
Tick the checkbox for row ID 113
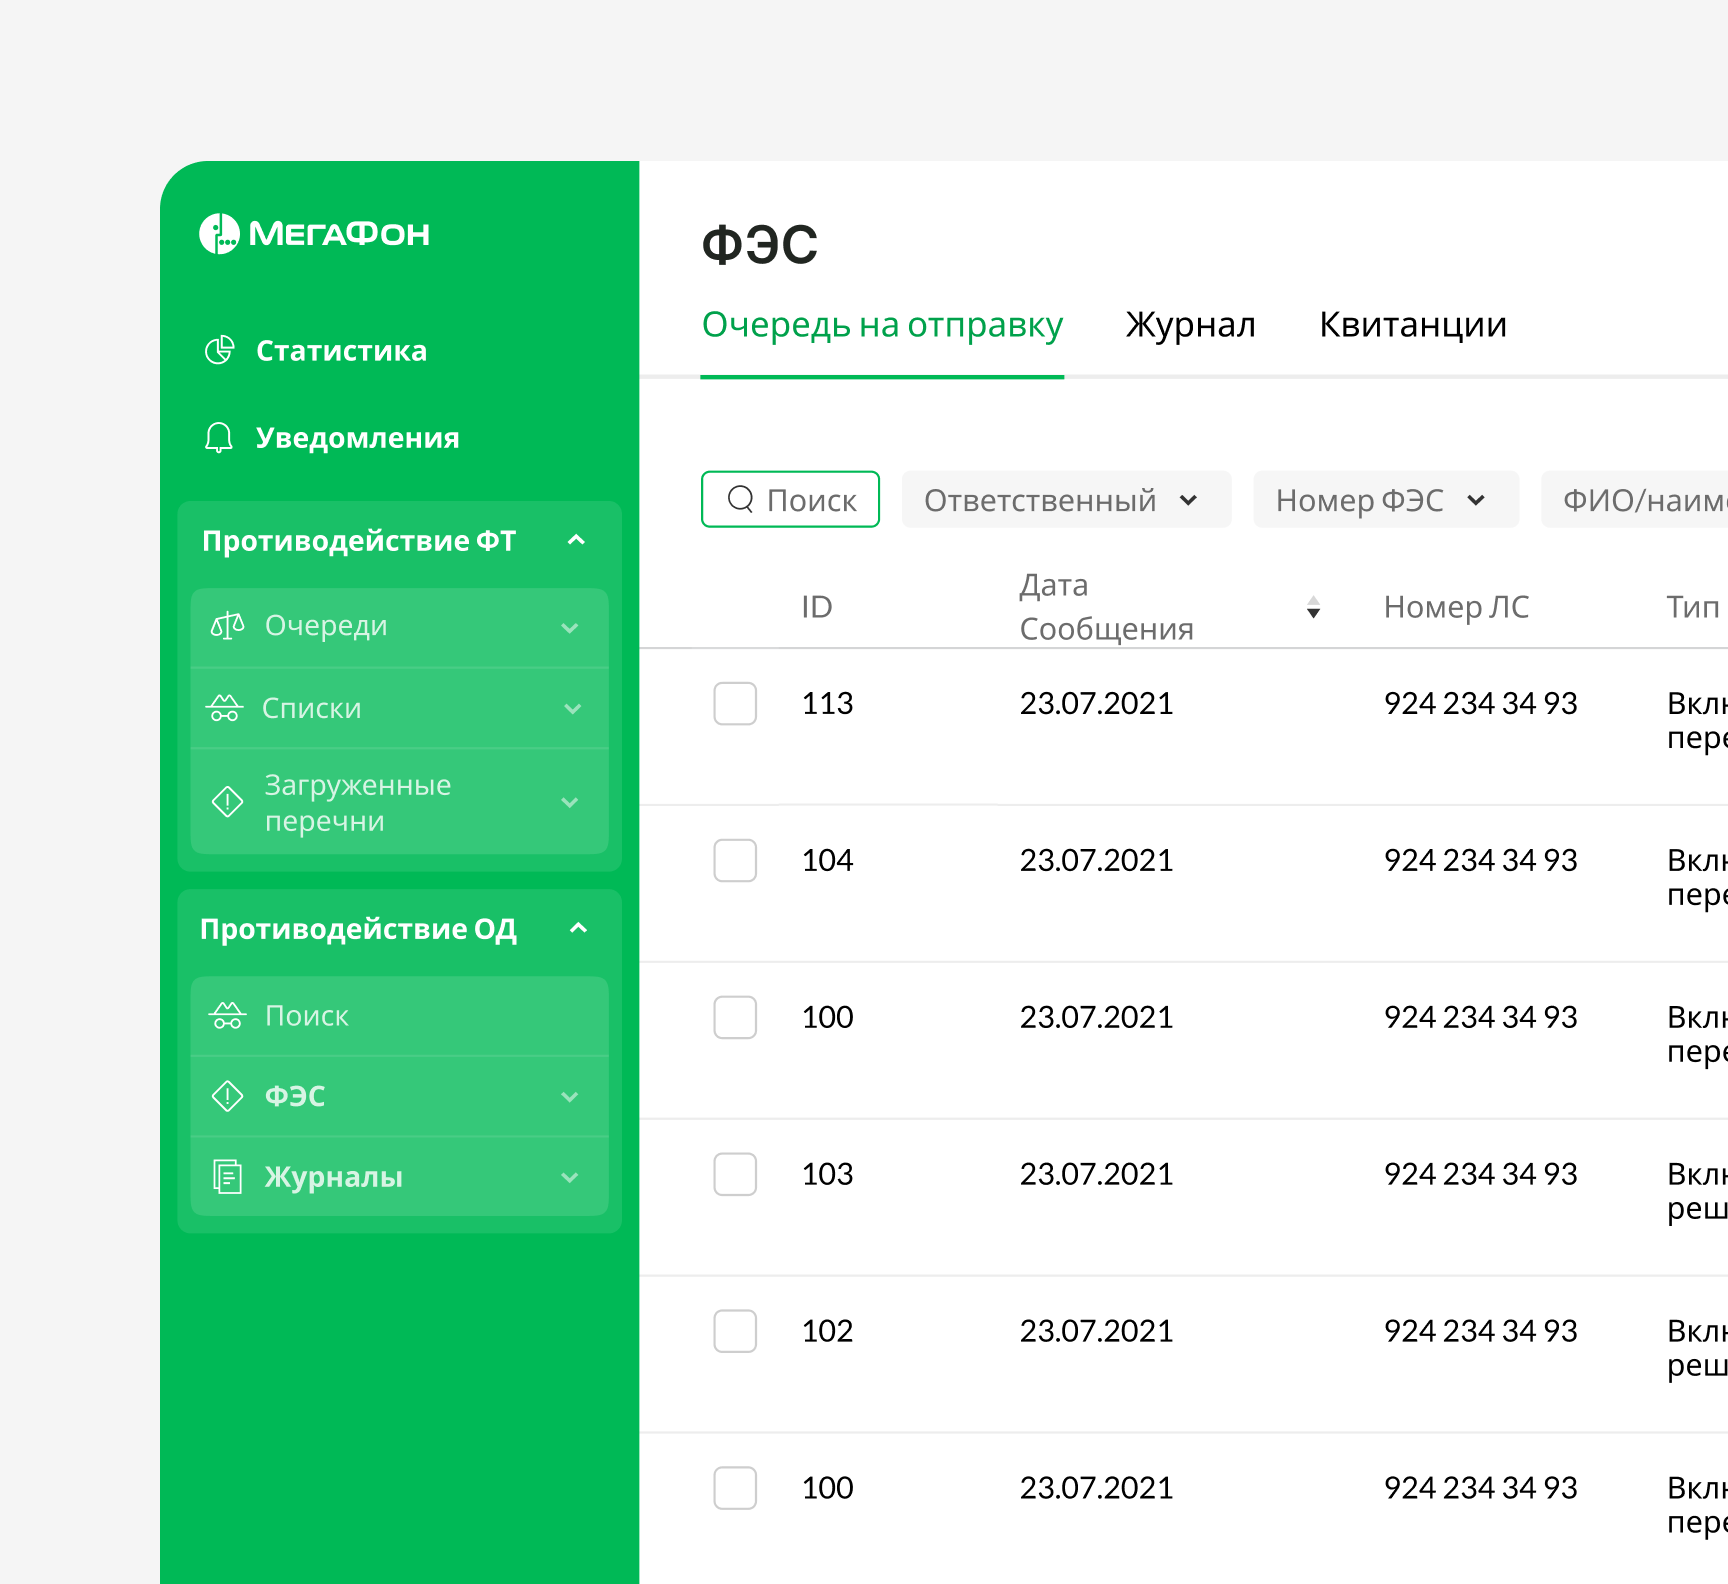click(x=735, y=704)
